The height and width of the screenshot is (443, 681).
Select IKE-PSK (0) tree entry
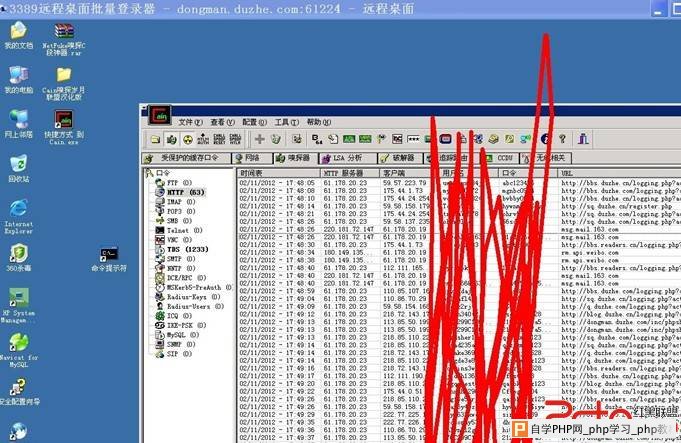click(181, 325)
